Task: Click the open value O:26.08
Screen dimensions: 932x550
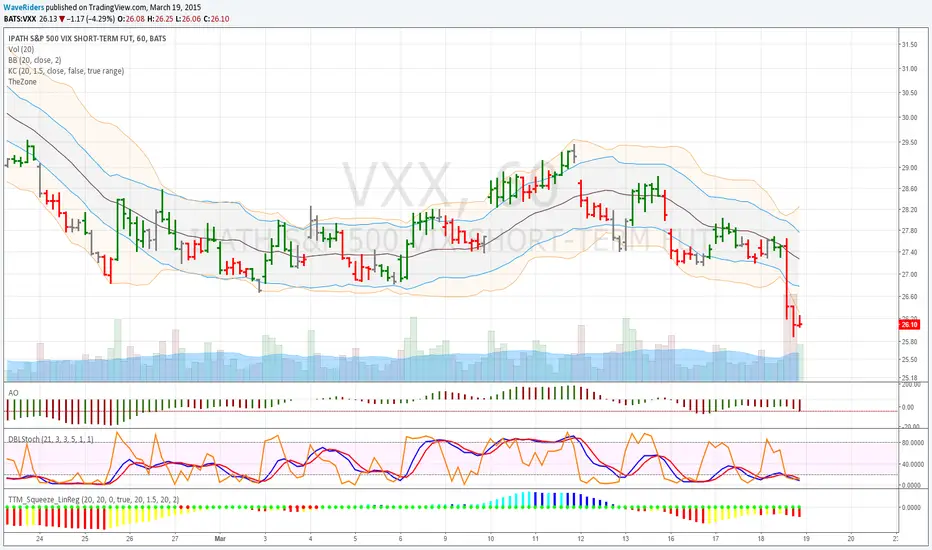Action: (131, 19)
